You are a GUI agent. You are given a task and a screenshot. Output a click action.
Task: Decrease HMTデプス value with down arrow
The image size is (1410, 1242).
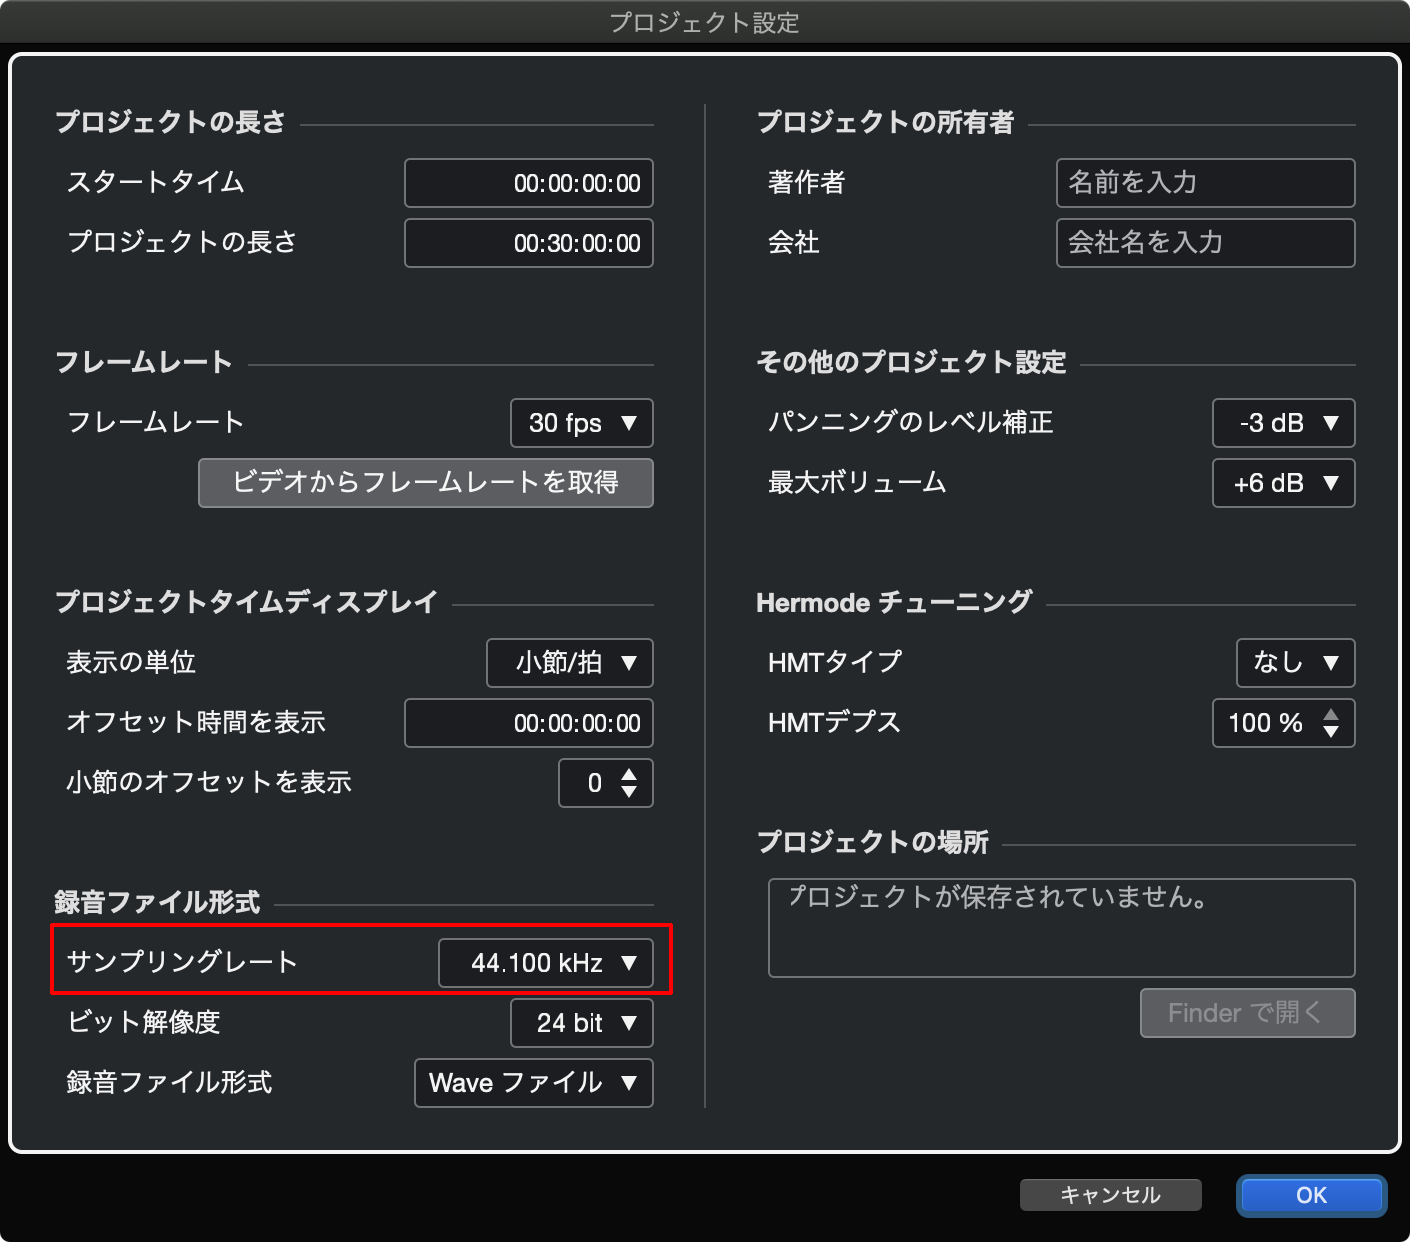click(x=1331, y=732)
